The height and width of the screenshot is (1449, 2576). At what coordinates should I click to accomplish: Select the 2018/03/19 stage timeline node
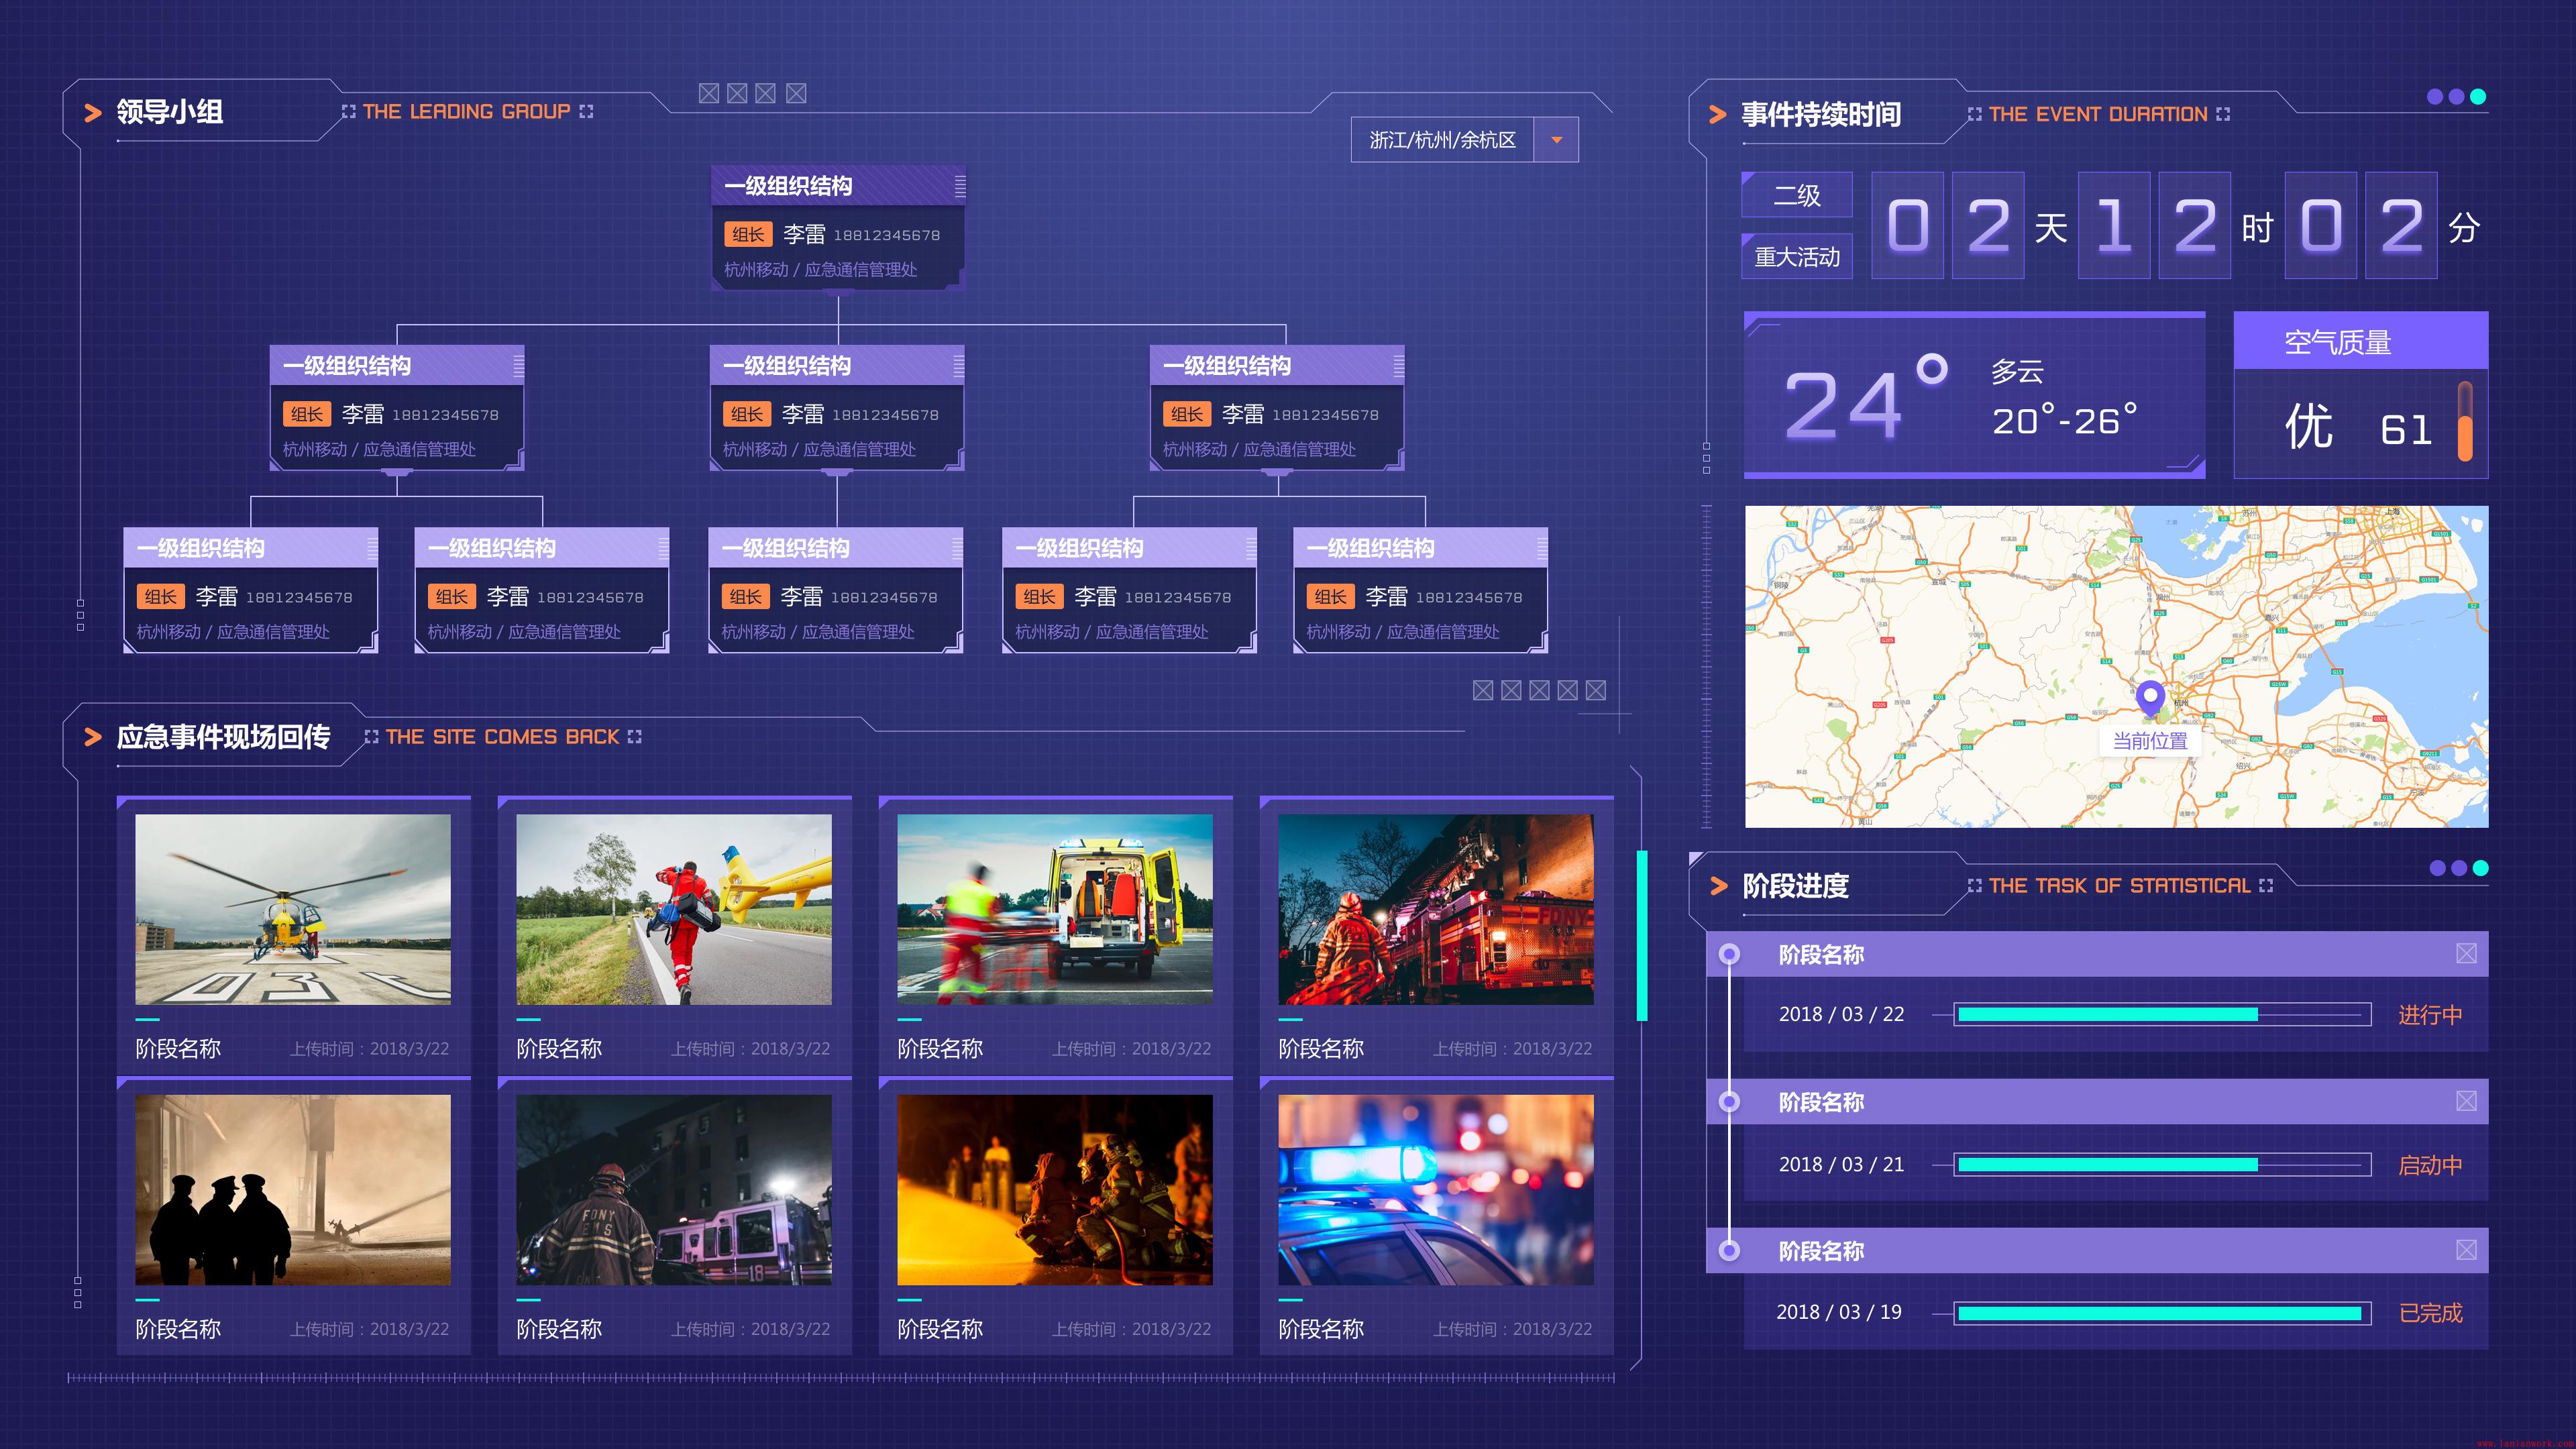tap(1729, 1250)
